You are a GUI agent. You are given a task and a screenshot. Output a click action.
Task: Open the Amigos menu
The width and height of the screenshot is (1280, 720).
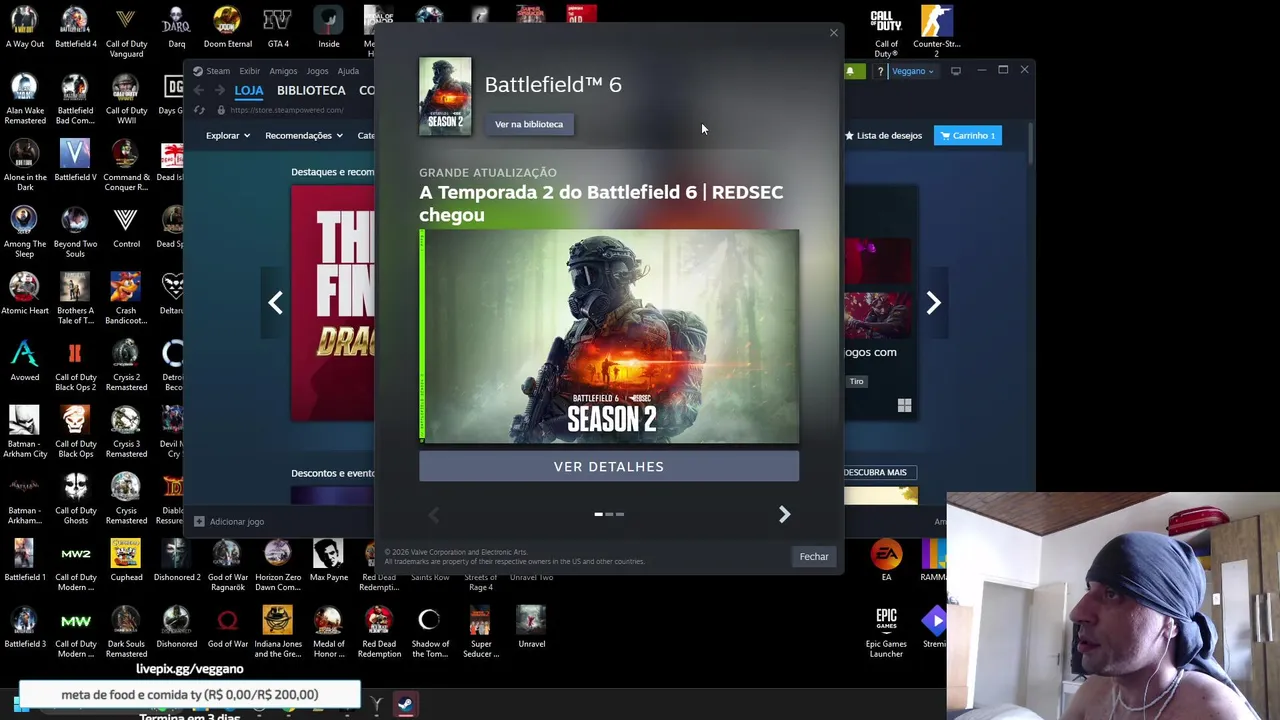point(283,71)
